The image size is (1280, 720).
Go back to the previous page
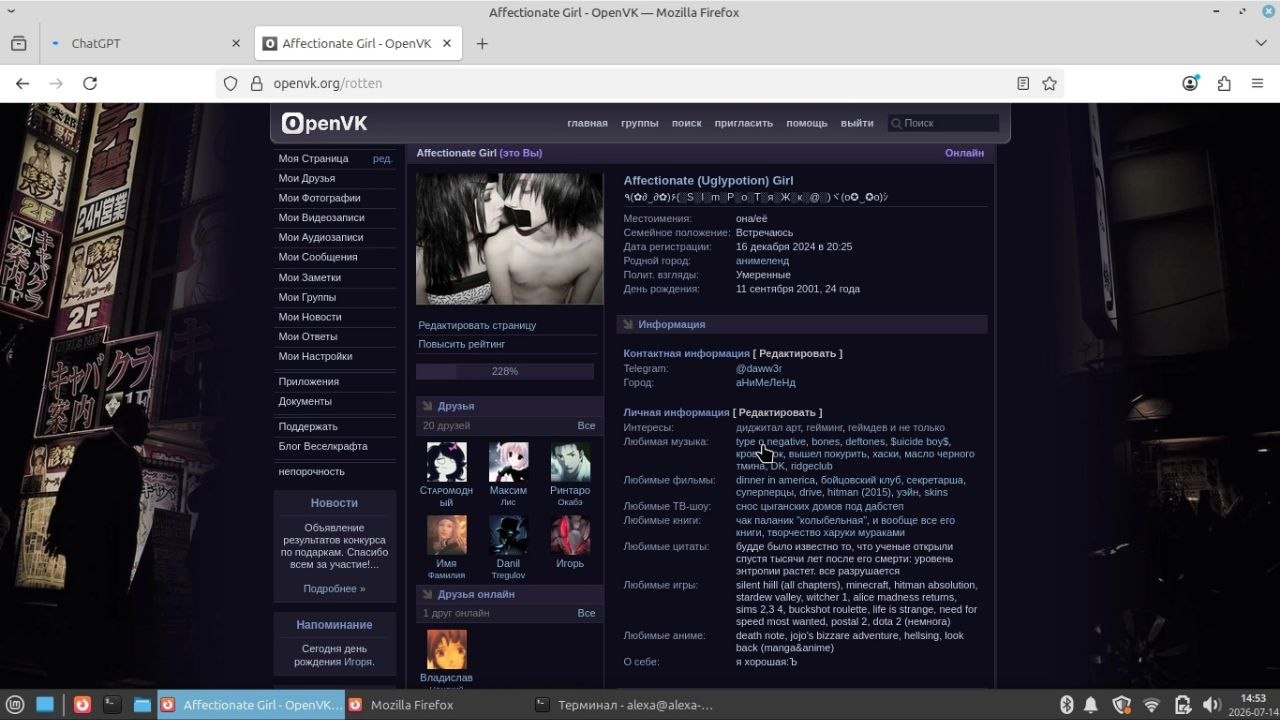23,84
